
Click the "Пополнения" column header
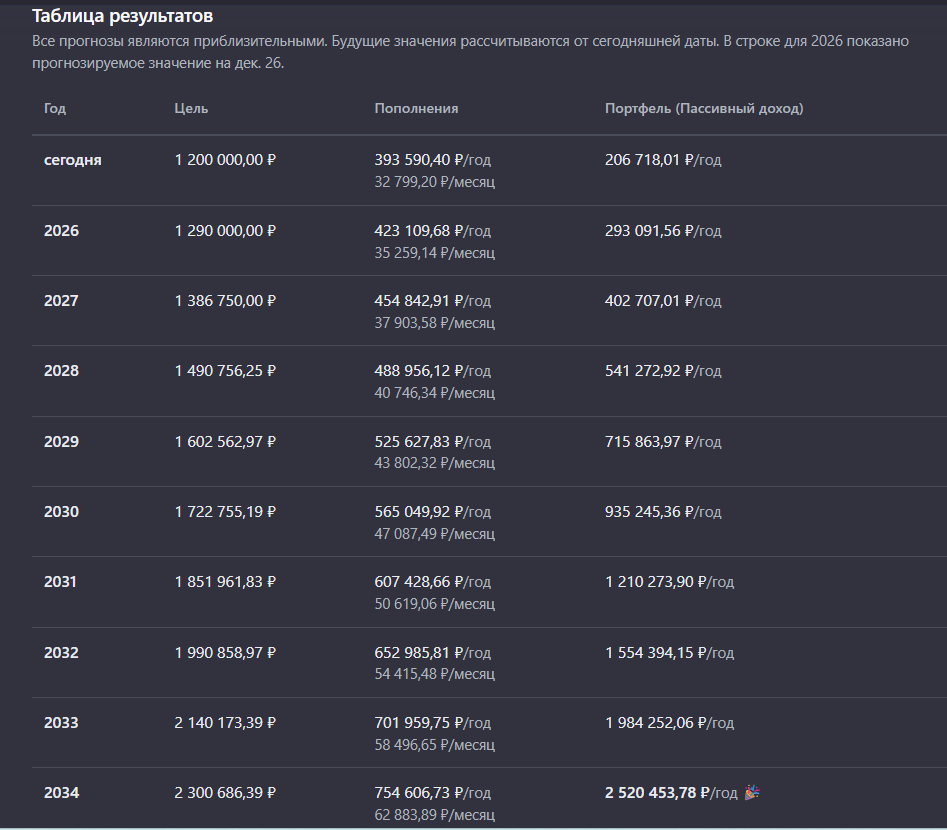point(416,108)
